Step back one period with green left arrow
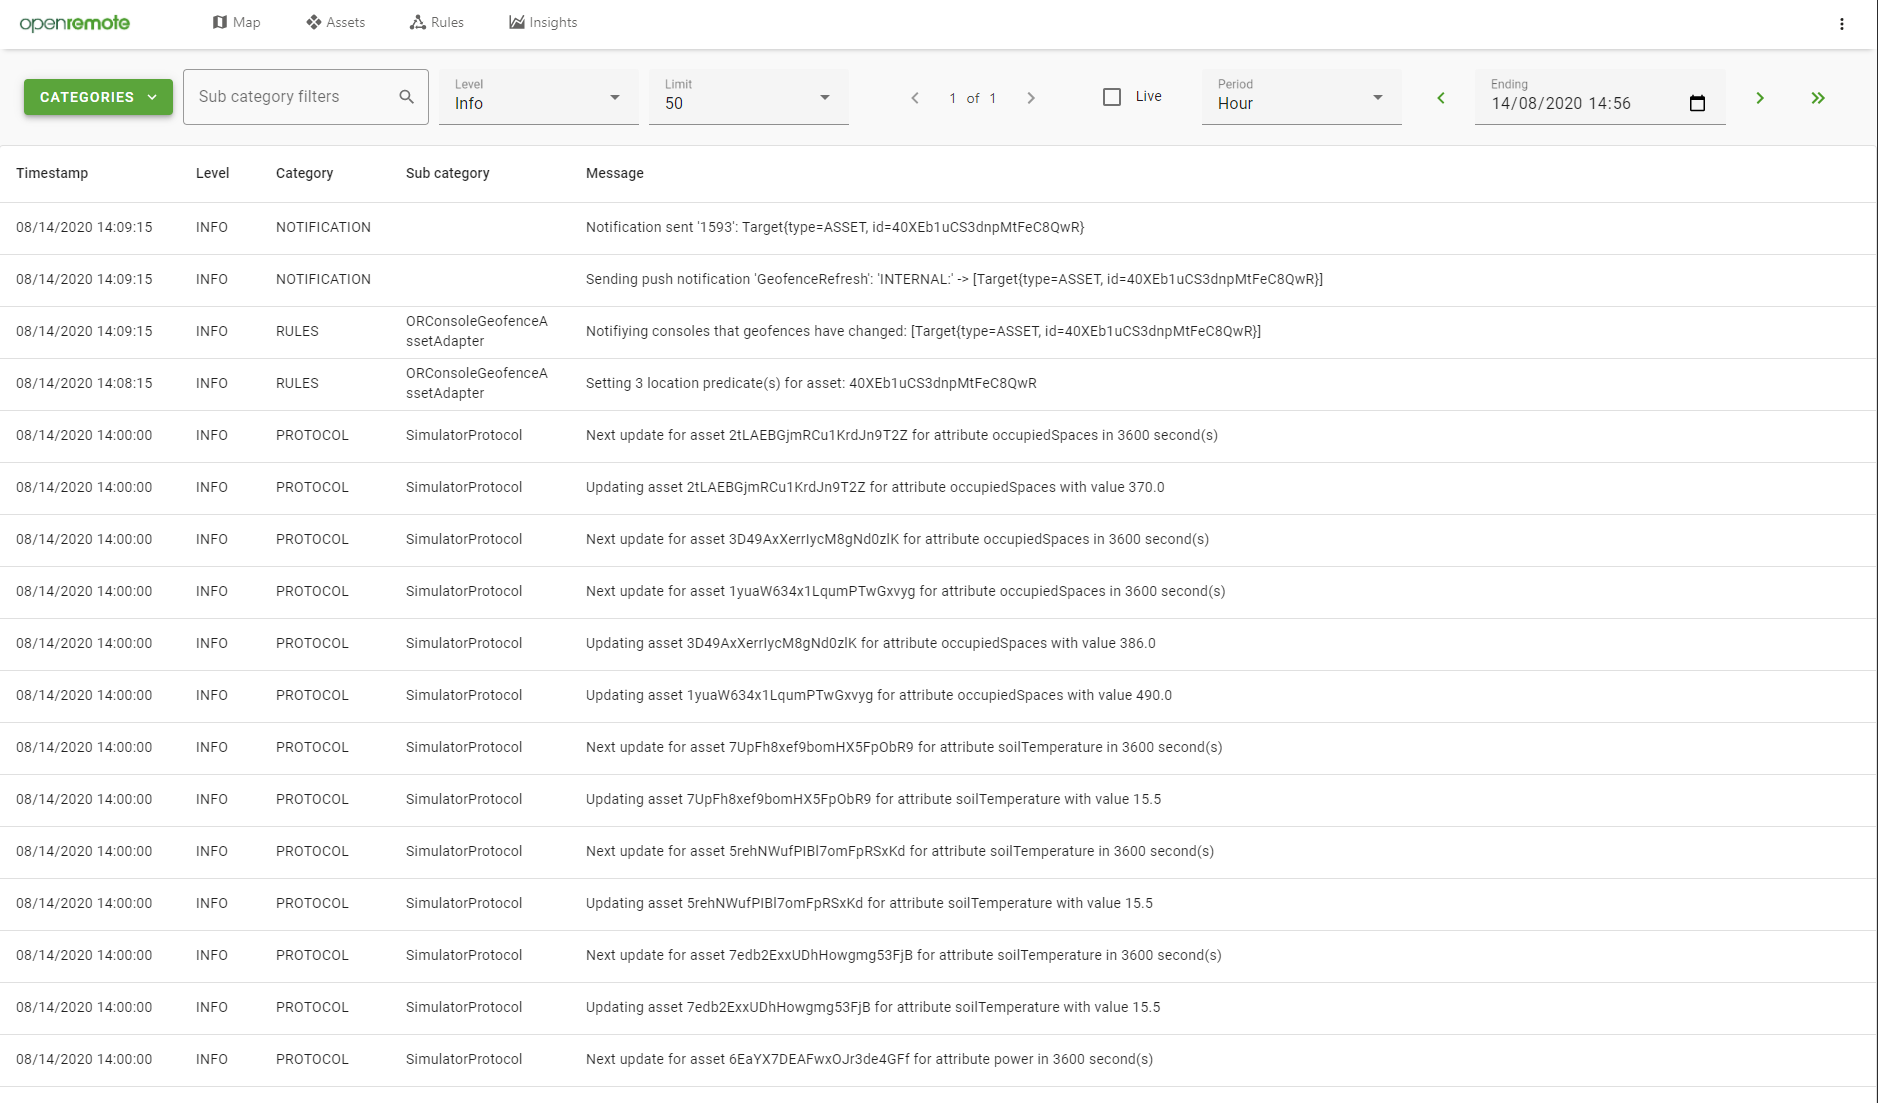Screen dimensions: 1878x1103 [x=1441, y=98]
